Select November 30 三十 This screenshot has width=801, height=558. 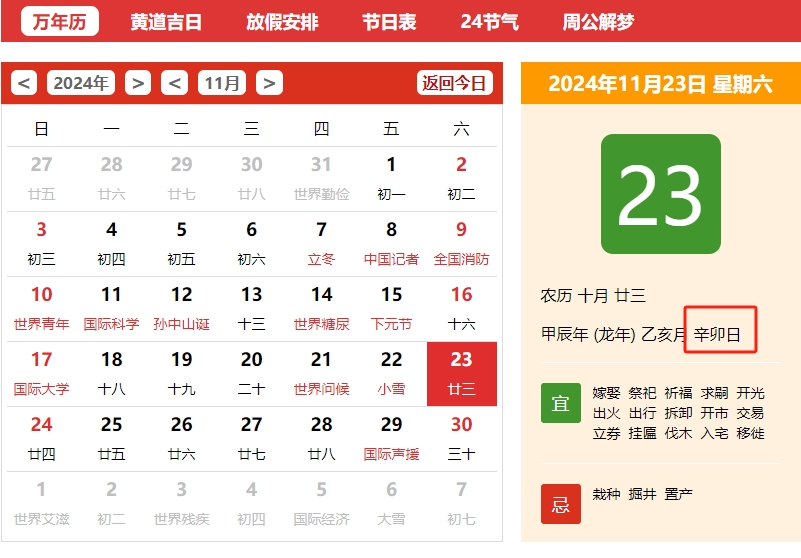461,439
